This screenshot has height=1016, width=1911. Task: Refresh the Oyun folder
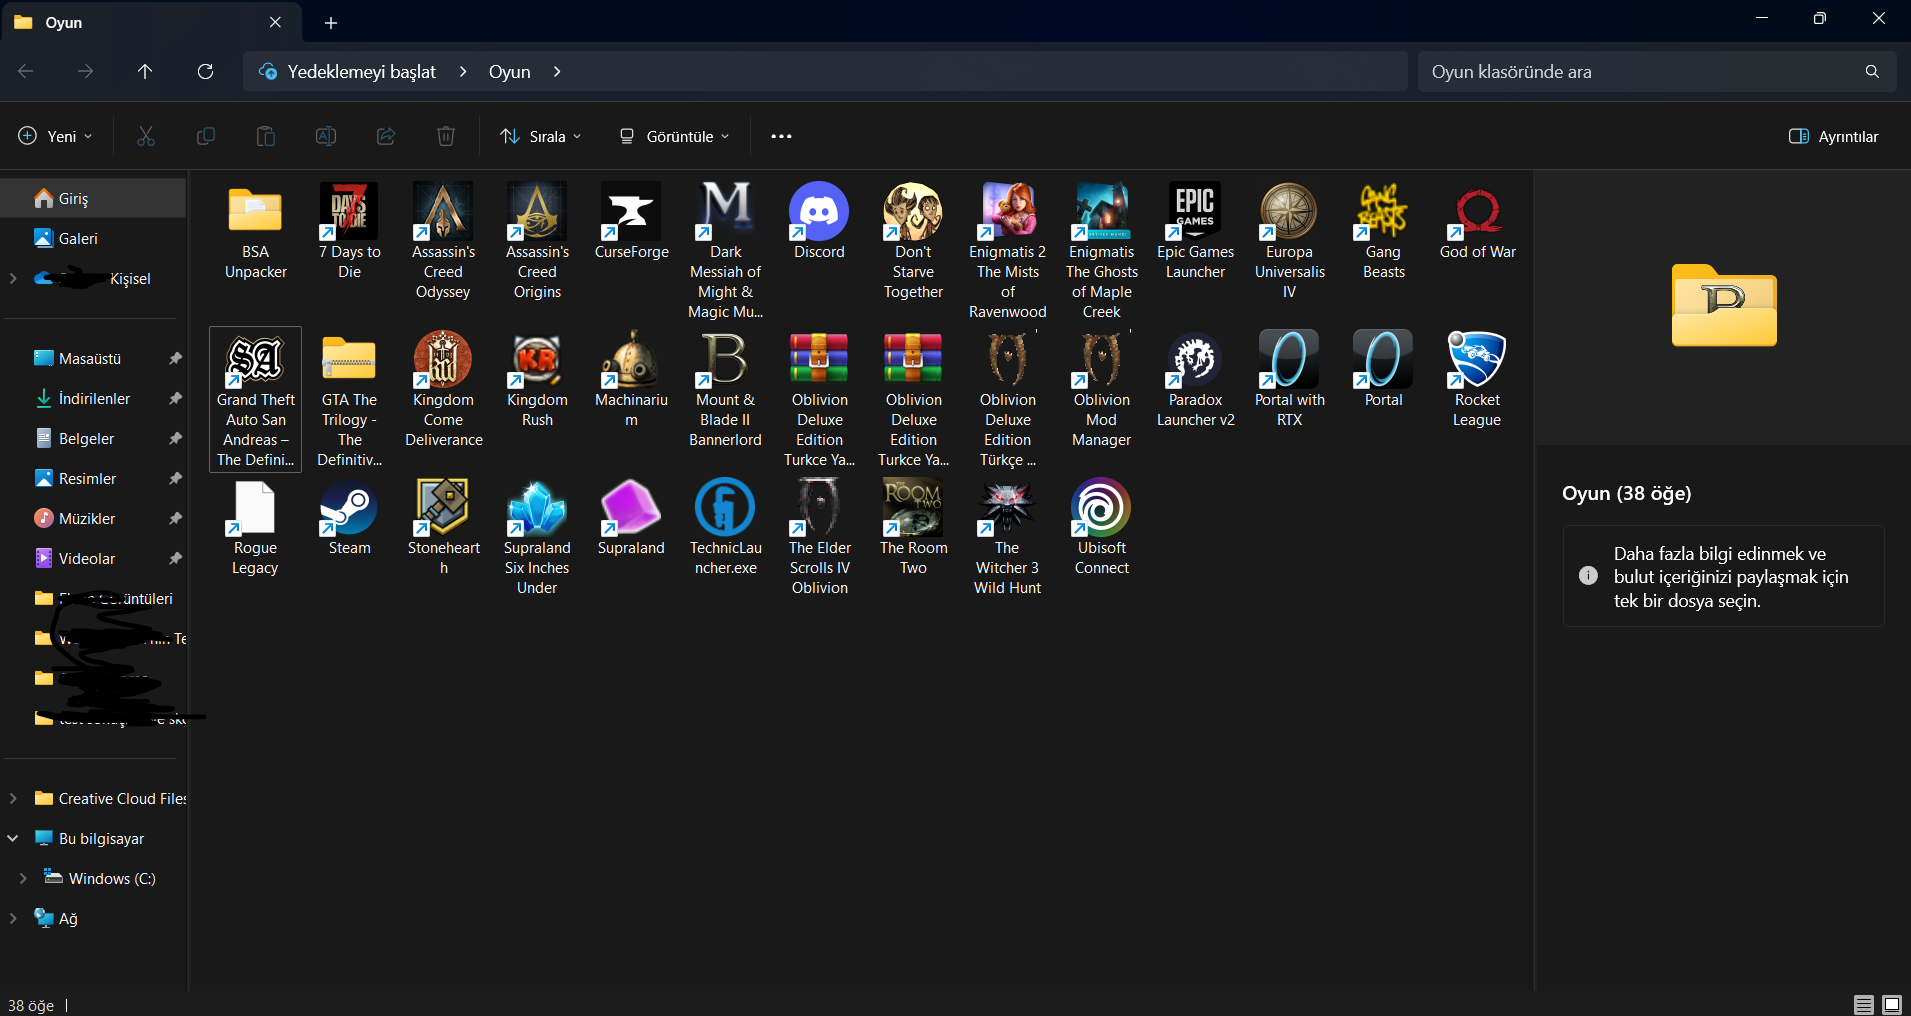[x=205, y=71]
